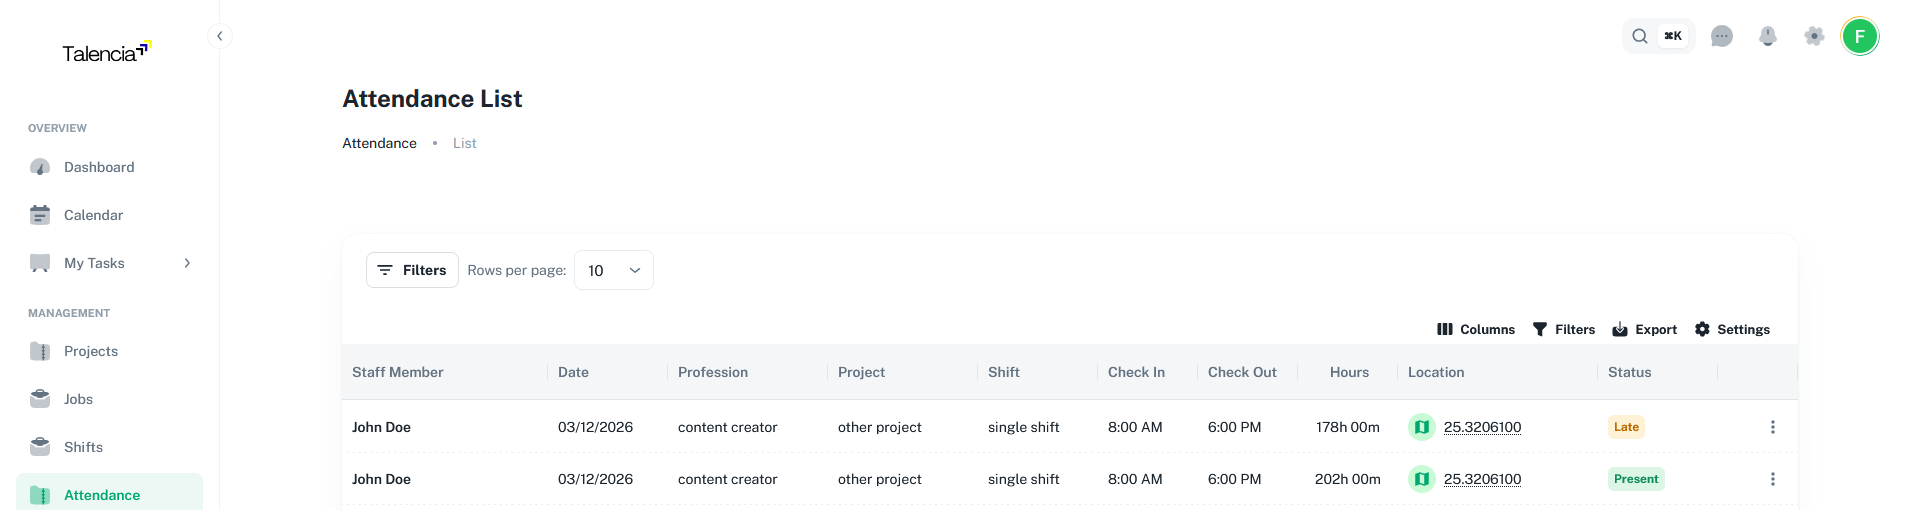The image size is (1907, 510).
Task: Open the settings gear in top bar
Action: (1814, 37)
